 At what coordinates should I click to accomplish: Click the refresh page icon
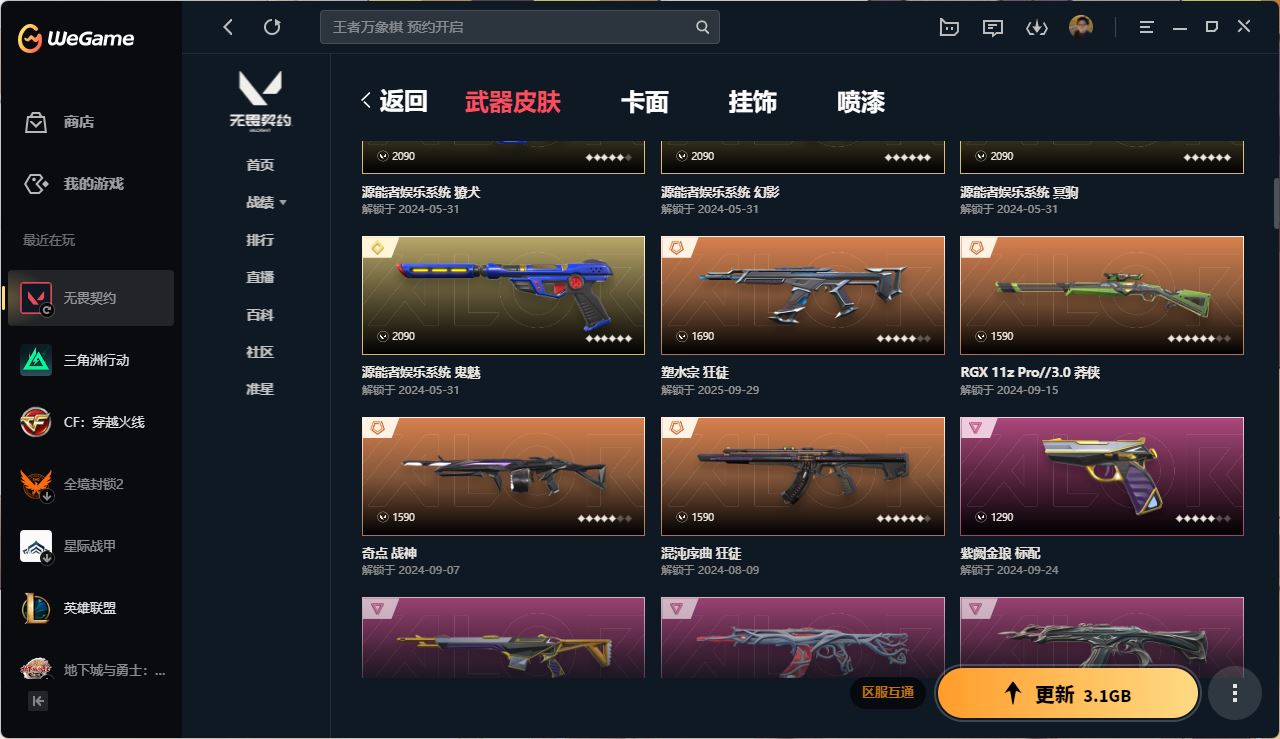pos(272,27)
